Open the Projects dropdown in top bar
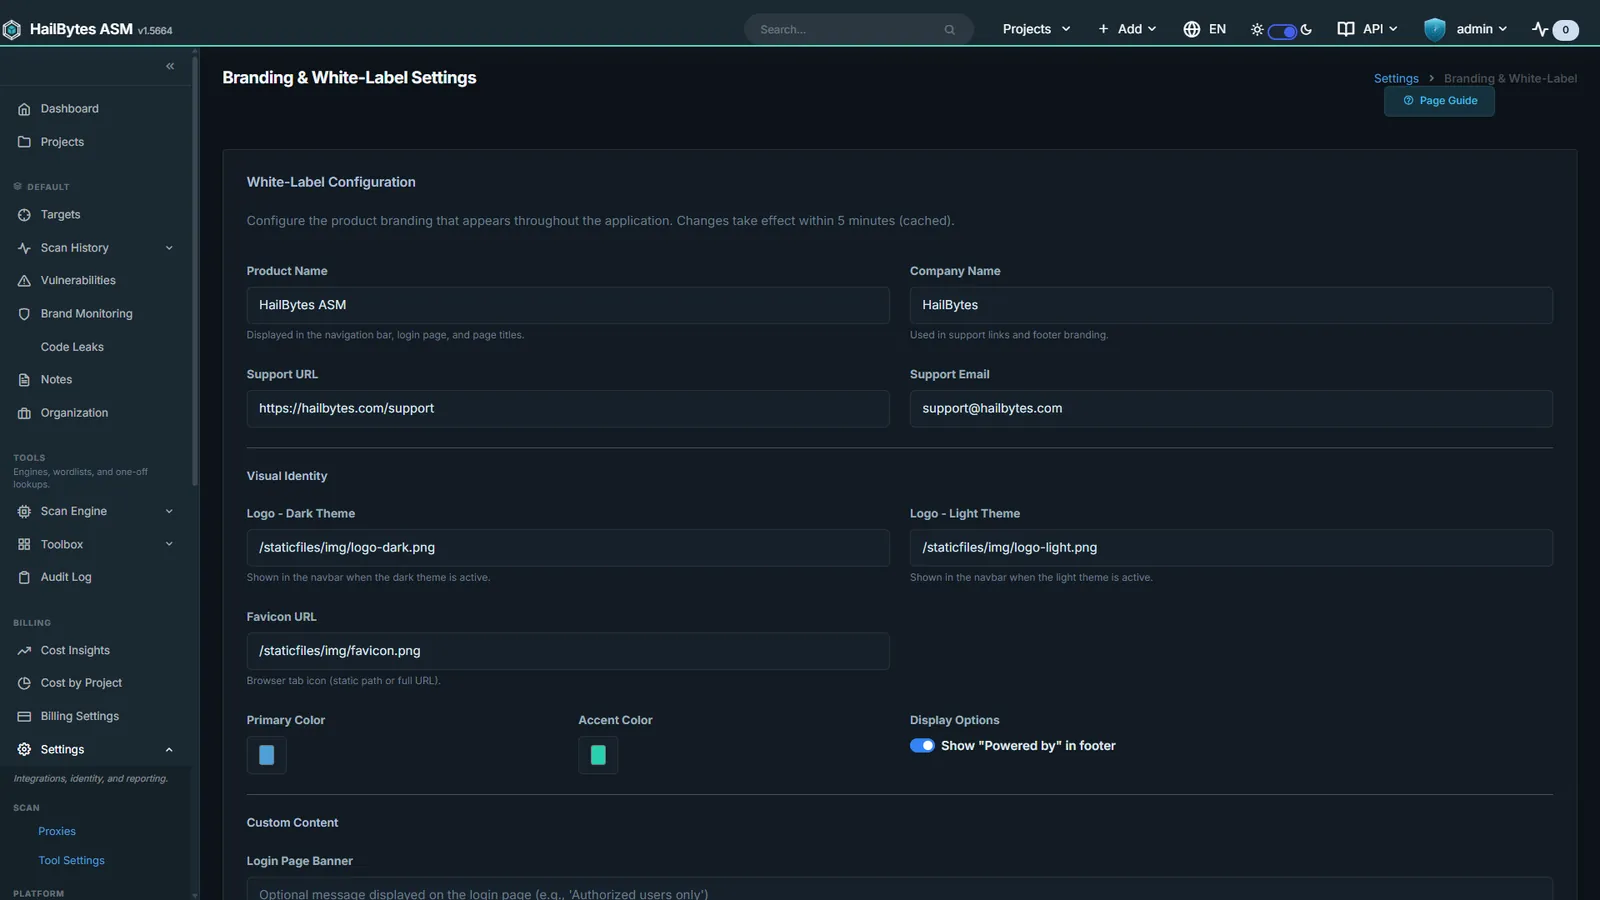Screen dimensions: 1600x900 click(1036, 29)
